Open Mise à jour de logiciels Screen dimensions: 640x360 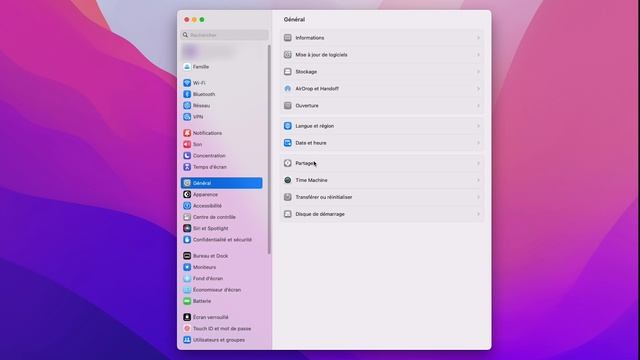pyautogui.click(x=382, y=55)
